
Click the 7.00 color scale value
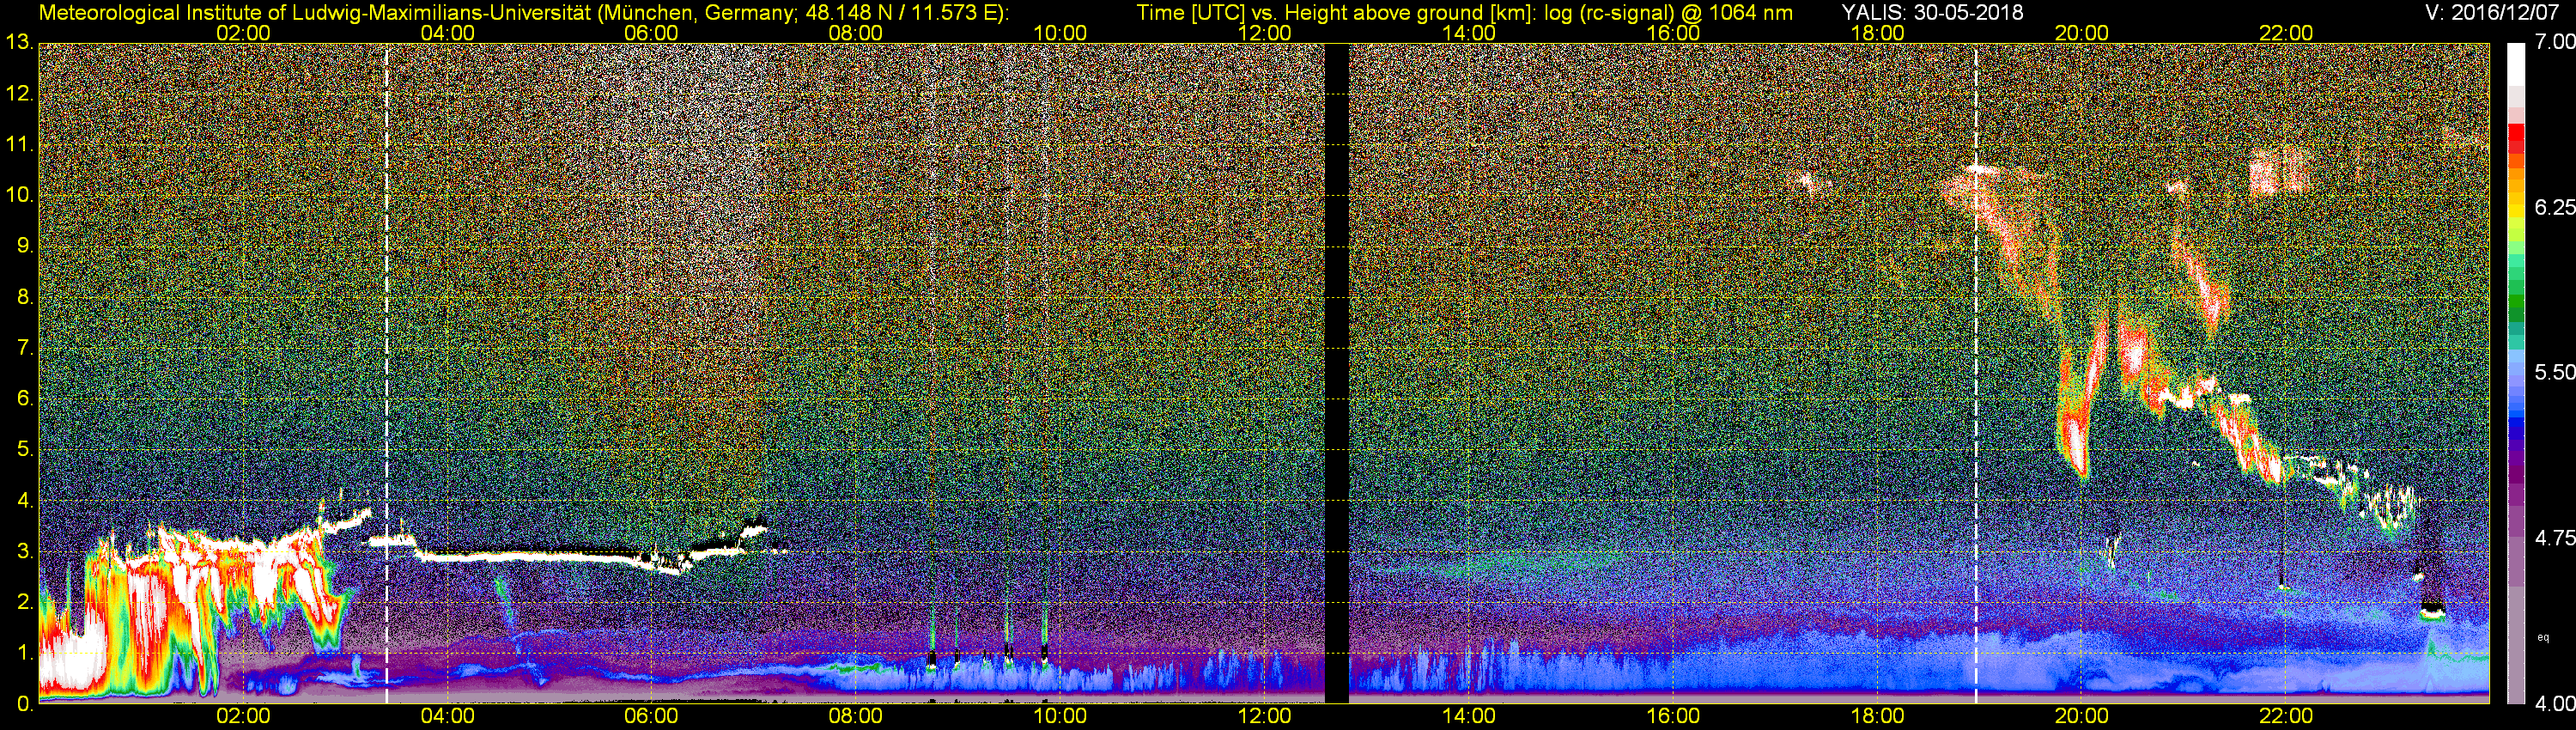tap(2555, 42)
